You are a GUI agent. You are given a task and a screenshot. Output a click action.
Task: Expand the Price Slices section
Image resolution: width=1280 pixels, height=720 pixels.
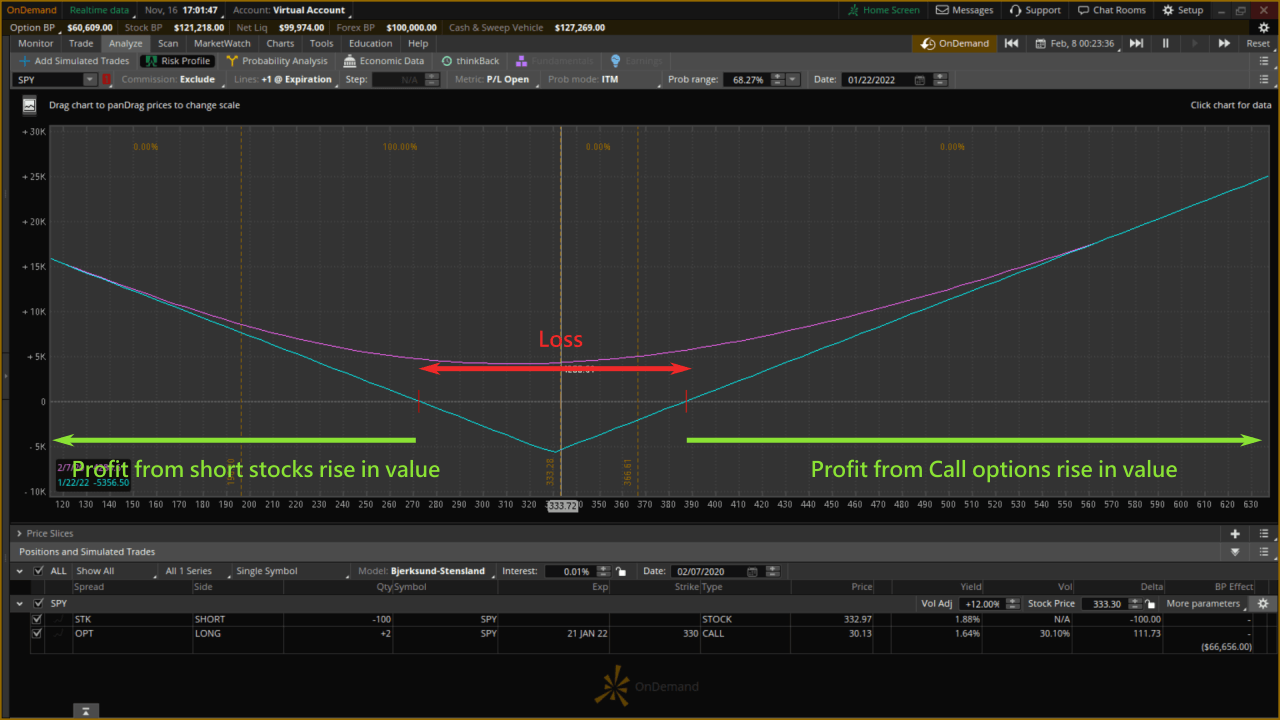pos(18,533)
